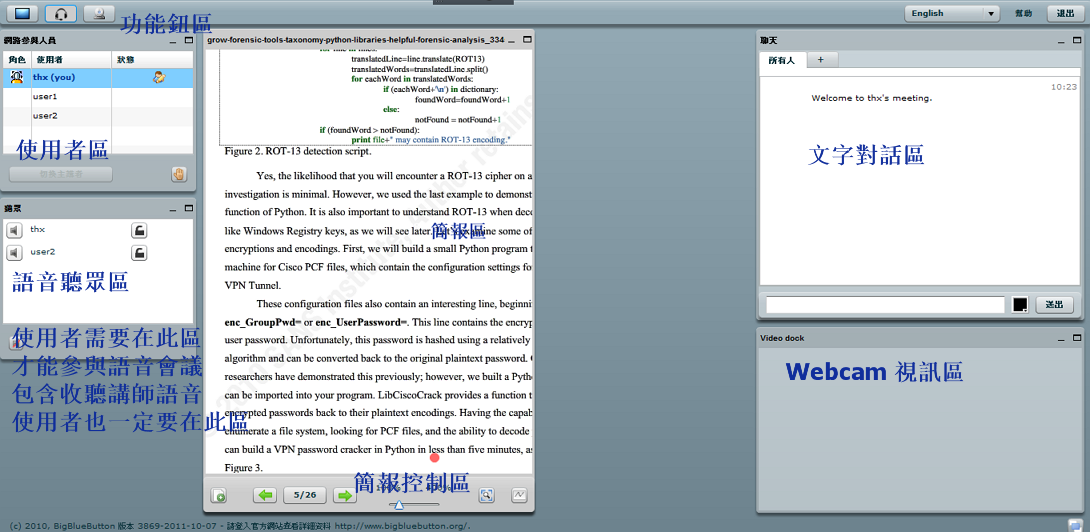The height and width of the screenshot is (532, 1090).
Task: Click the Welcome to thx's meeting message
Action: point(872,98)
